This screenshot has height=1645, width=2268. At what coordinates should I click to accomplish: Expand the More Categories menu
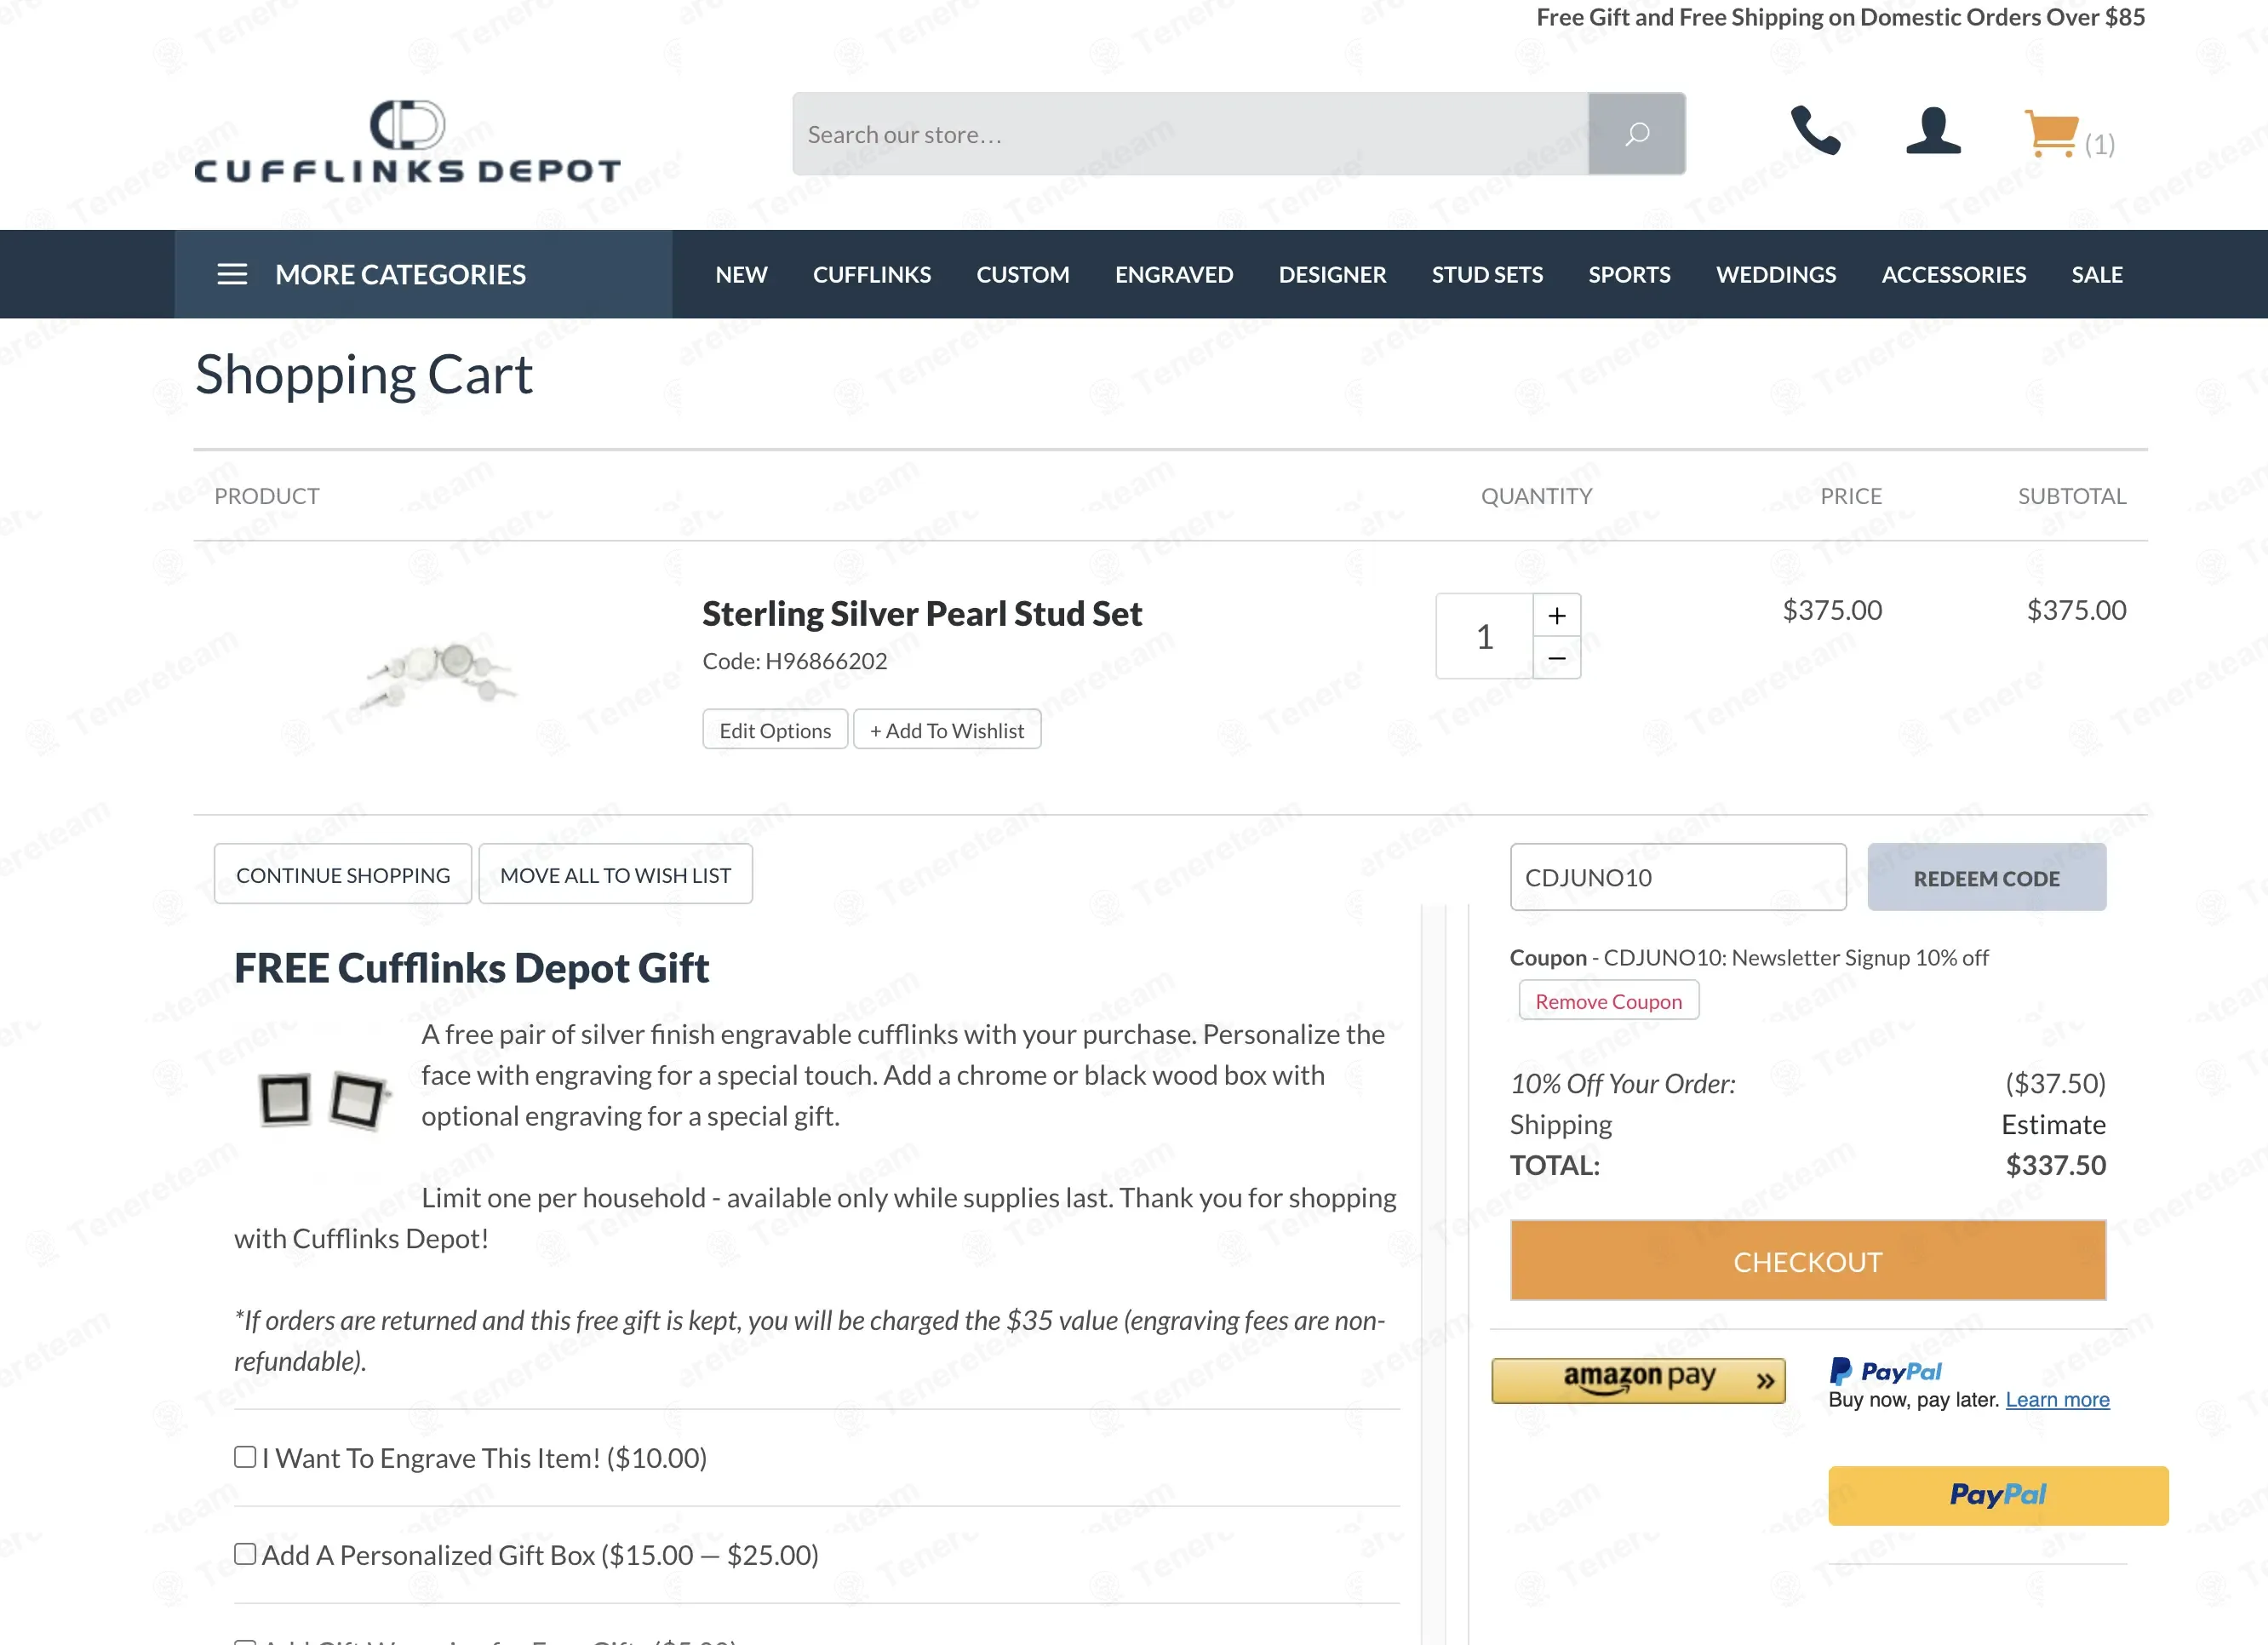coord(423,274)
